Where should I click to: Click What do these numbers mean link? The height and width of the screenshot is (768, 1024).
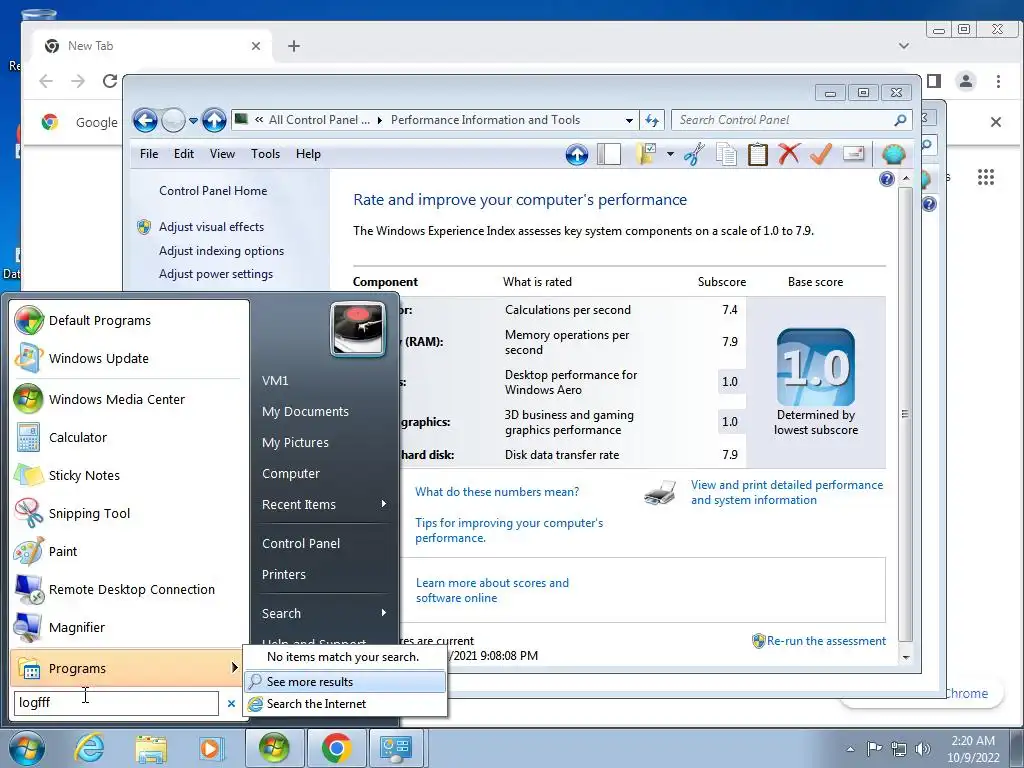point(497,492)
